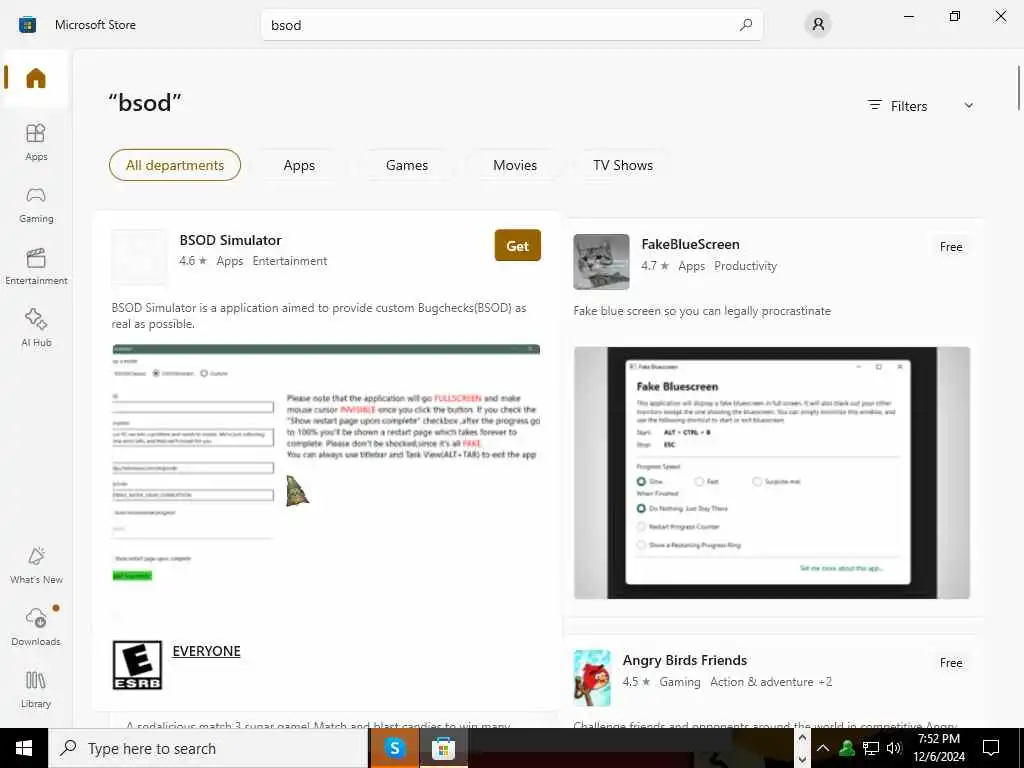Open the Angry Birds Friends title
1024x768 pixels.
(684, 660)
